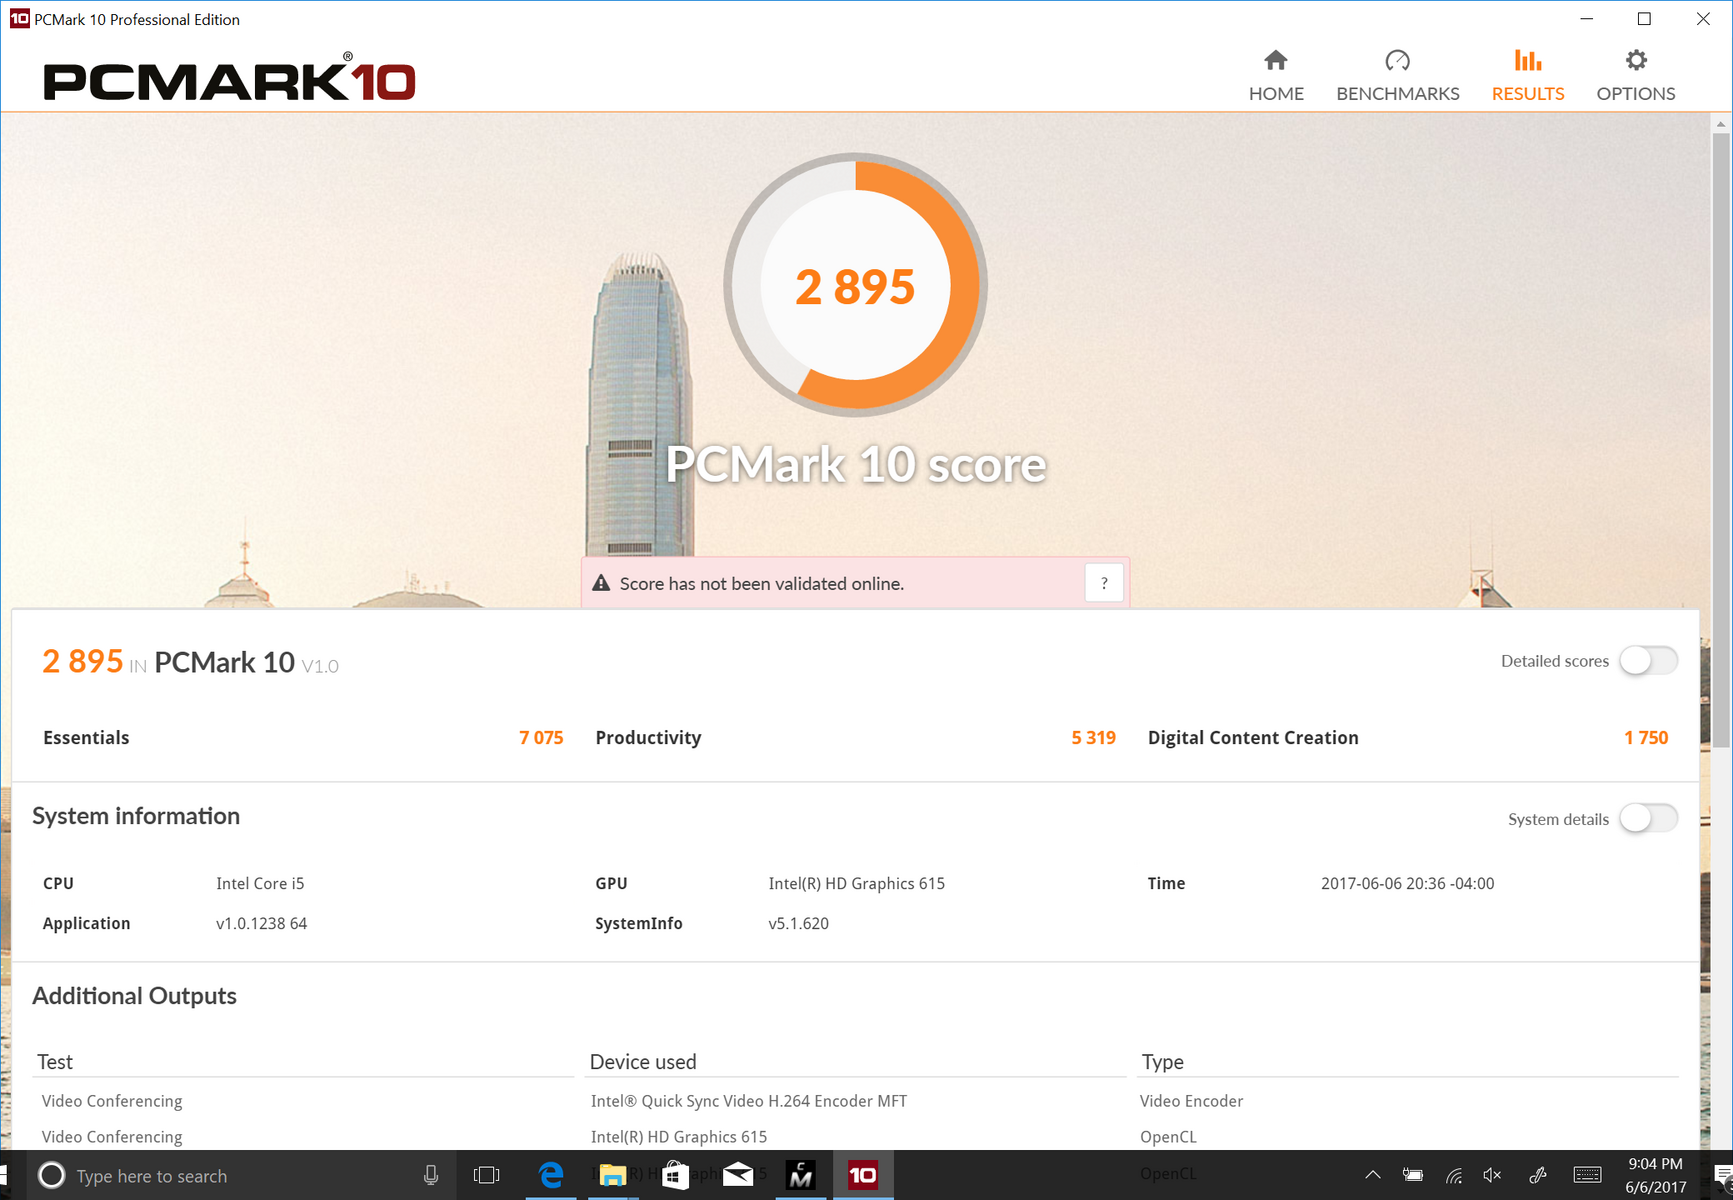Click the Intel Quick Sync Video H.264 Encoder MFT entry
Image resolution: width=1733 pixels, height=1200 pixels.
coord(749,1101)
